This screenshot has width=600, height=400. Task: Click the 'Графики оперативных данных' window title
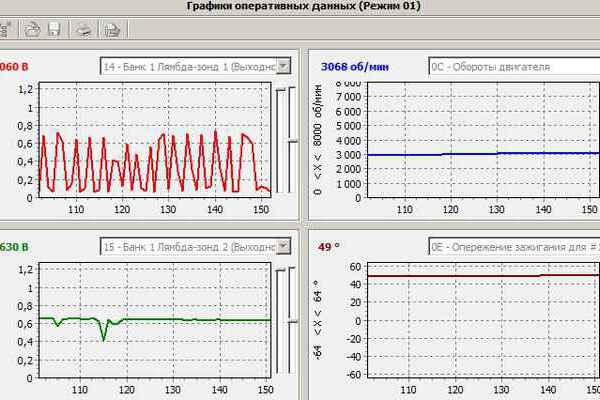click(x=304, y=7)
